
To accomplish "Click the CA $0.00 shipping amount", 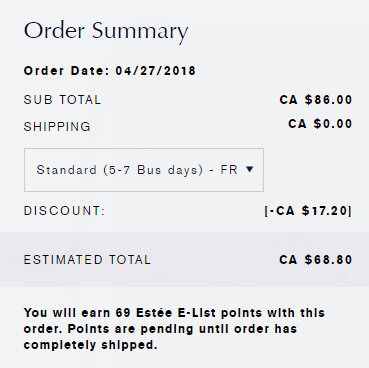I will (x=320, y=124).
